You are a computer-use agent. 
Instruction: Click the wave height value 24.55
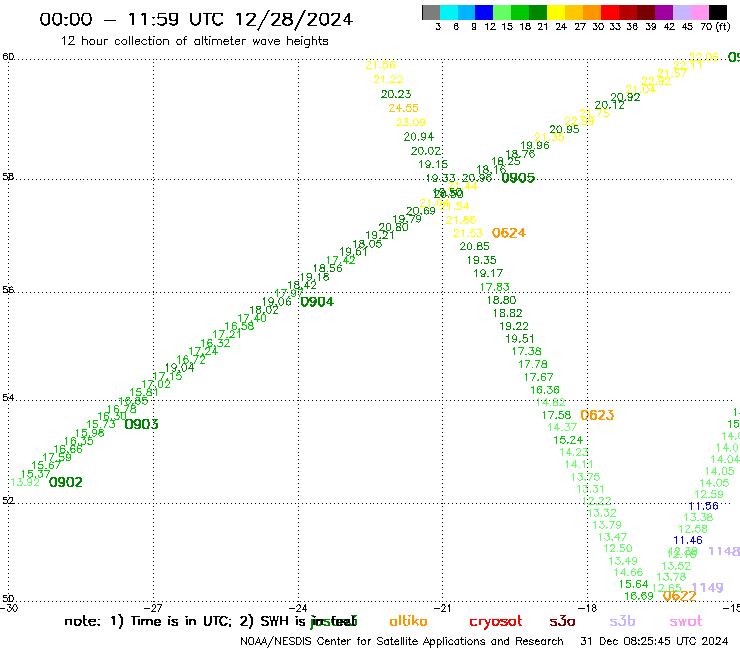coord(404,108)
